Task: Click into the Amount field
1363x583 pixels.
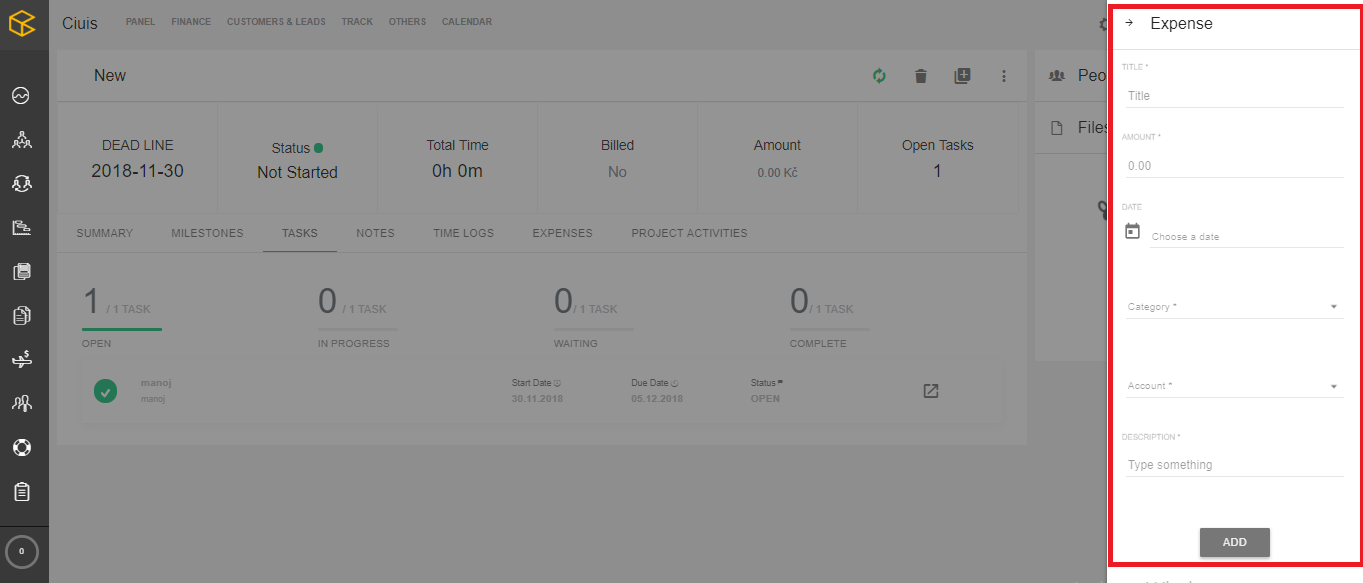Action: pos(1233,166)
